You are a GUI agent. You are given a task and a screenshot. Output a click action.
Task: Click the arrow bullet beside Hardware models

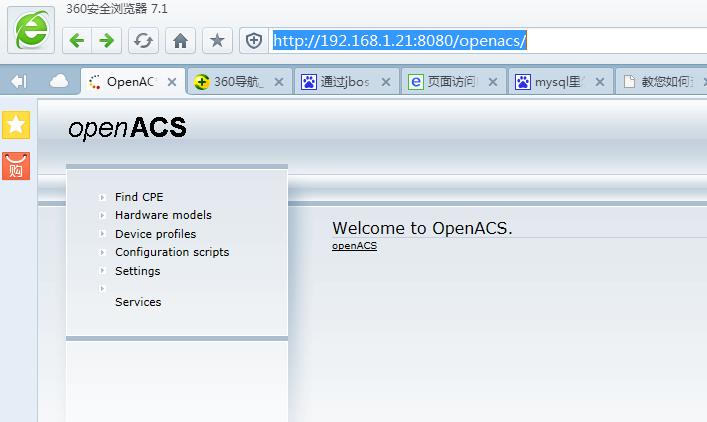coord(102,215)
